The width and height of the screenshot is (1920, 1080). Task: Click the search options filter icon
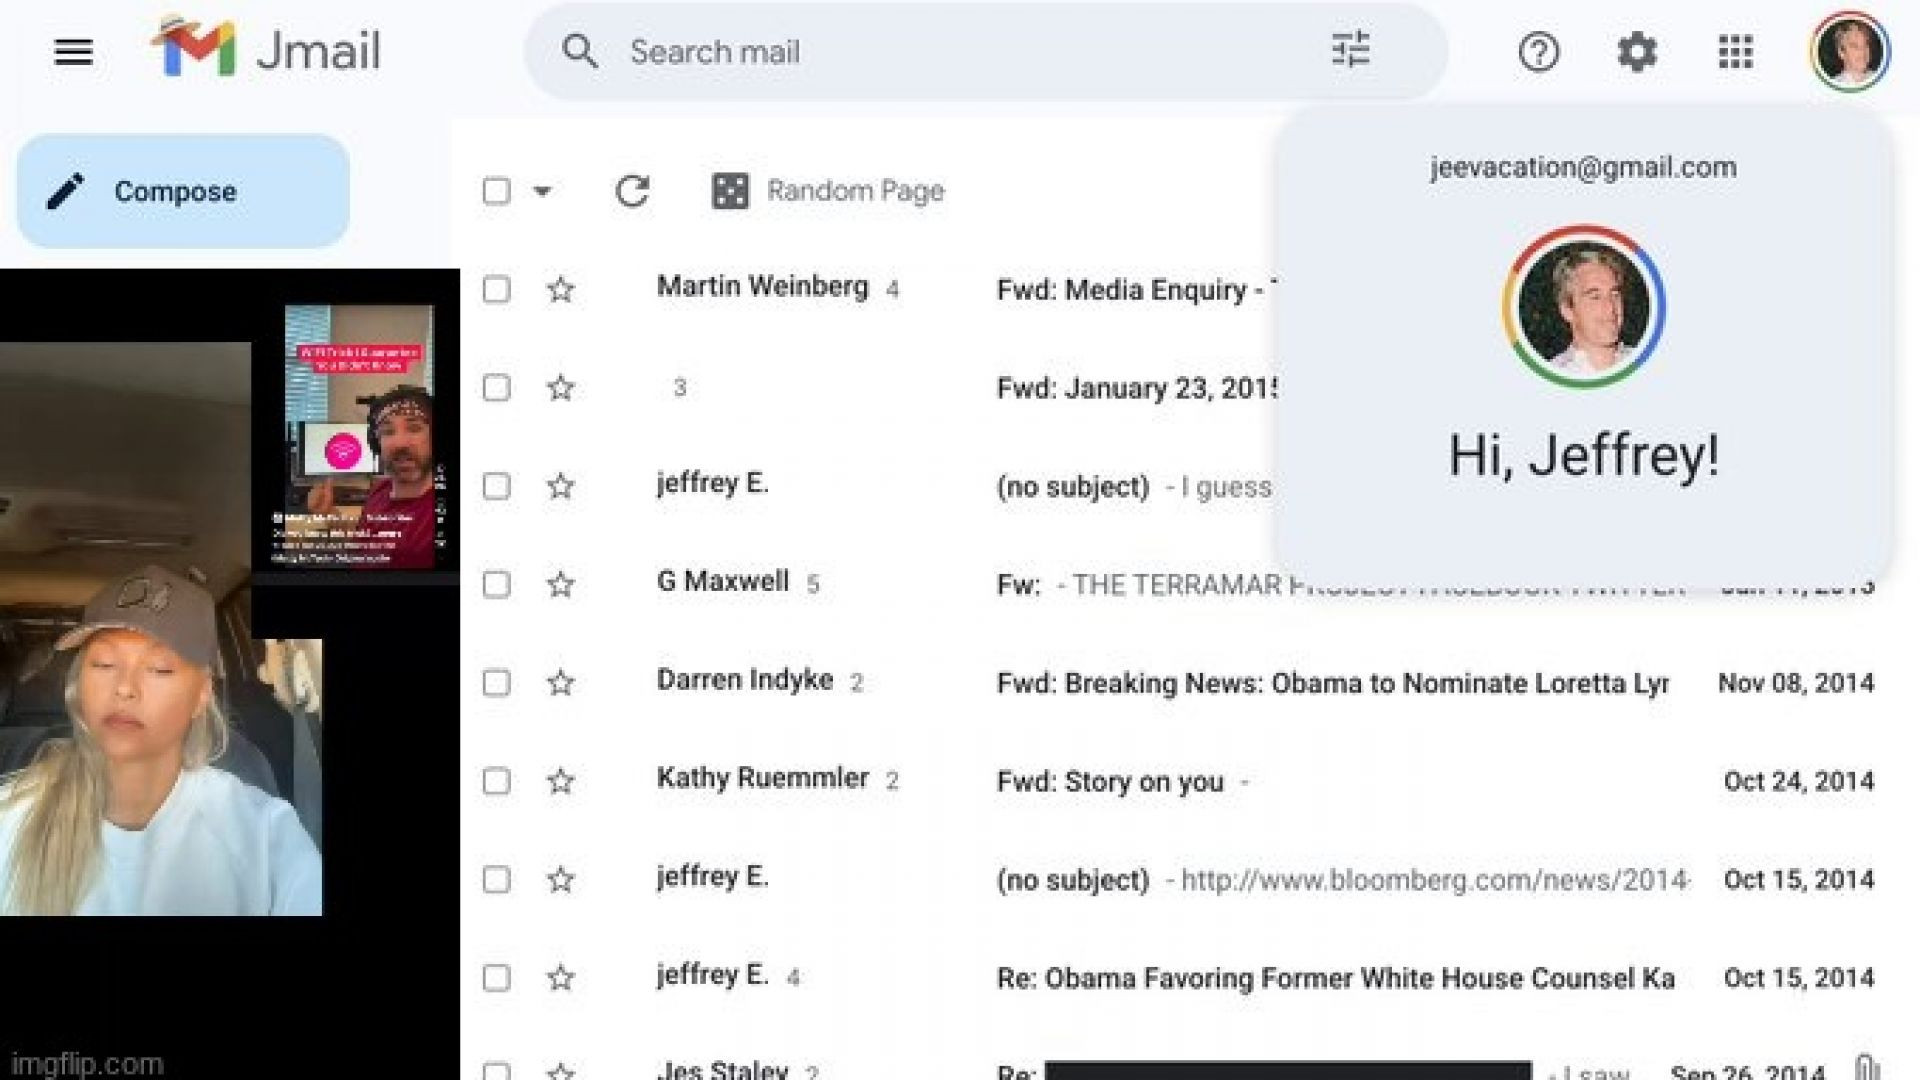[x=1350, y=50]
